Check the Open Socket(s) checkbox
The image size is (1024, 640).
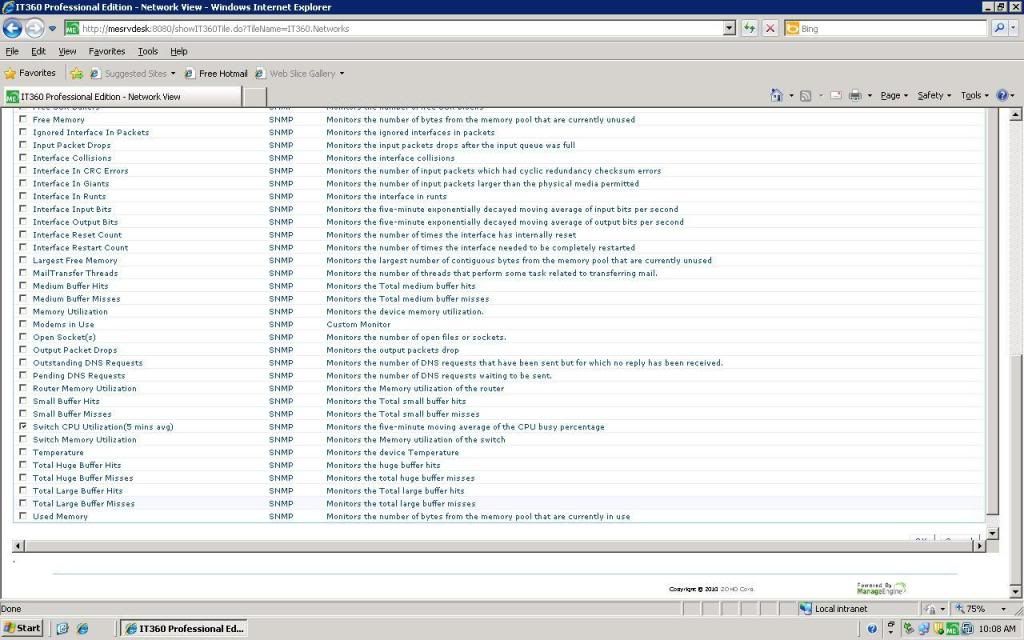(x=23, y=336)
